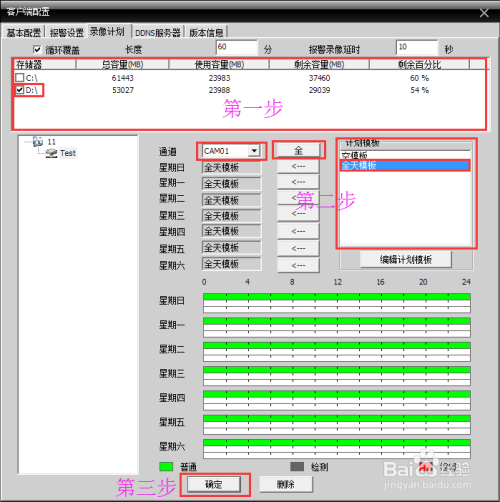Image resolution: width=500 pixels, height=502 pixels.
Task: Click the 29039 remaining capacity cell
Action: tap(319, 90)
